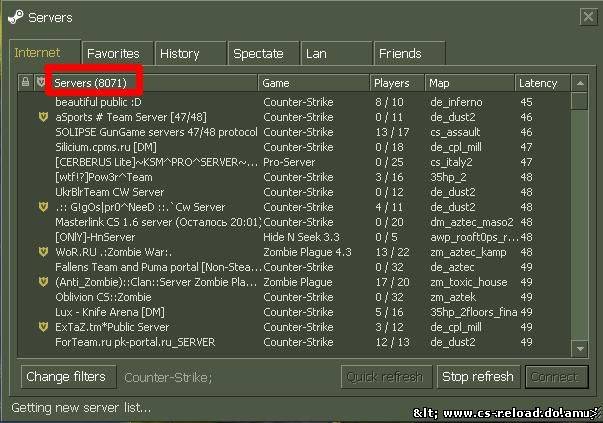Select the shield icon beside ExTaZ.tm Public Server
The width and height of the screenshot is (603, 423).
point(43,327)
